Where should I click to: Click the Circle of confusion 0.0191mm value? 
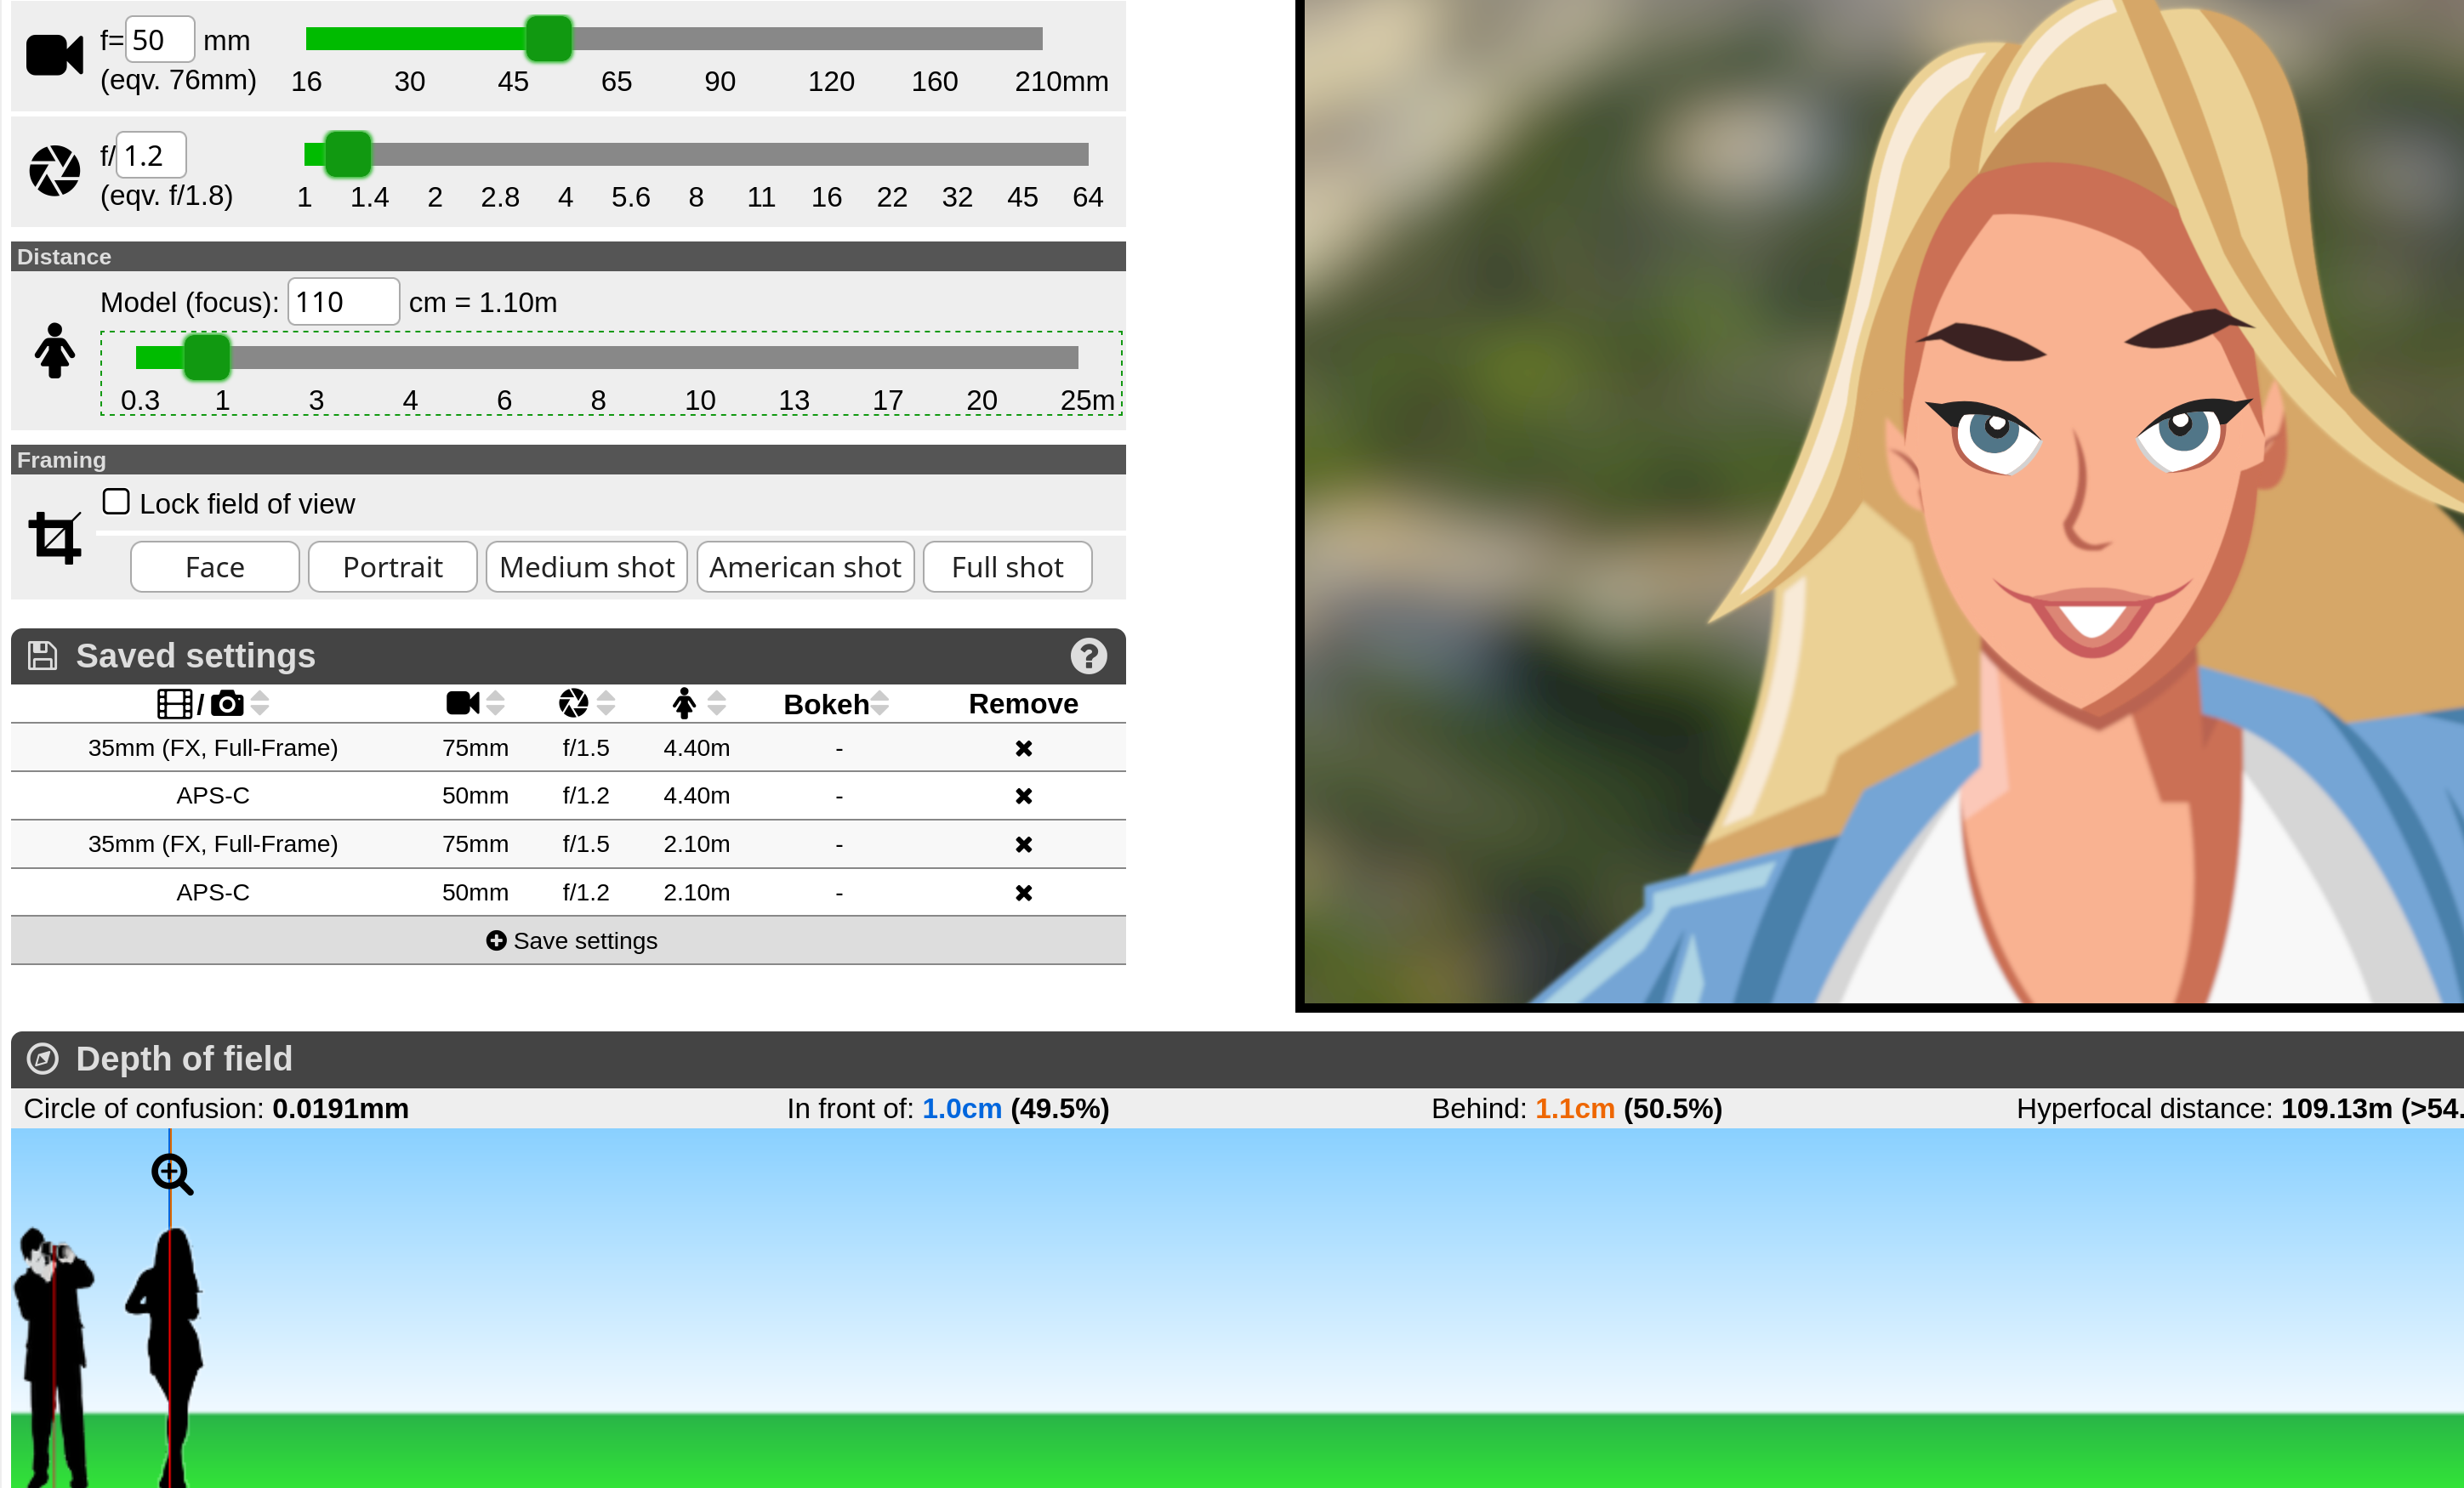pos(341,1109)
